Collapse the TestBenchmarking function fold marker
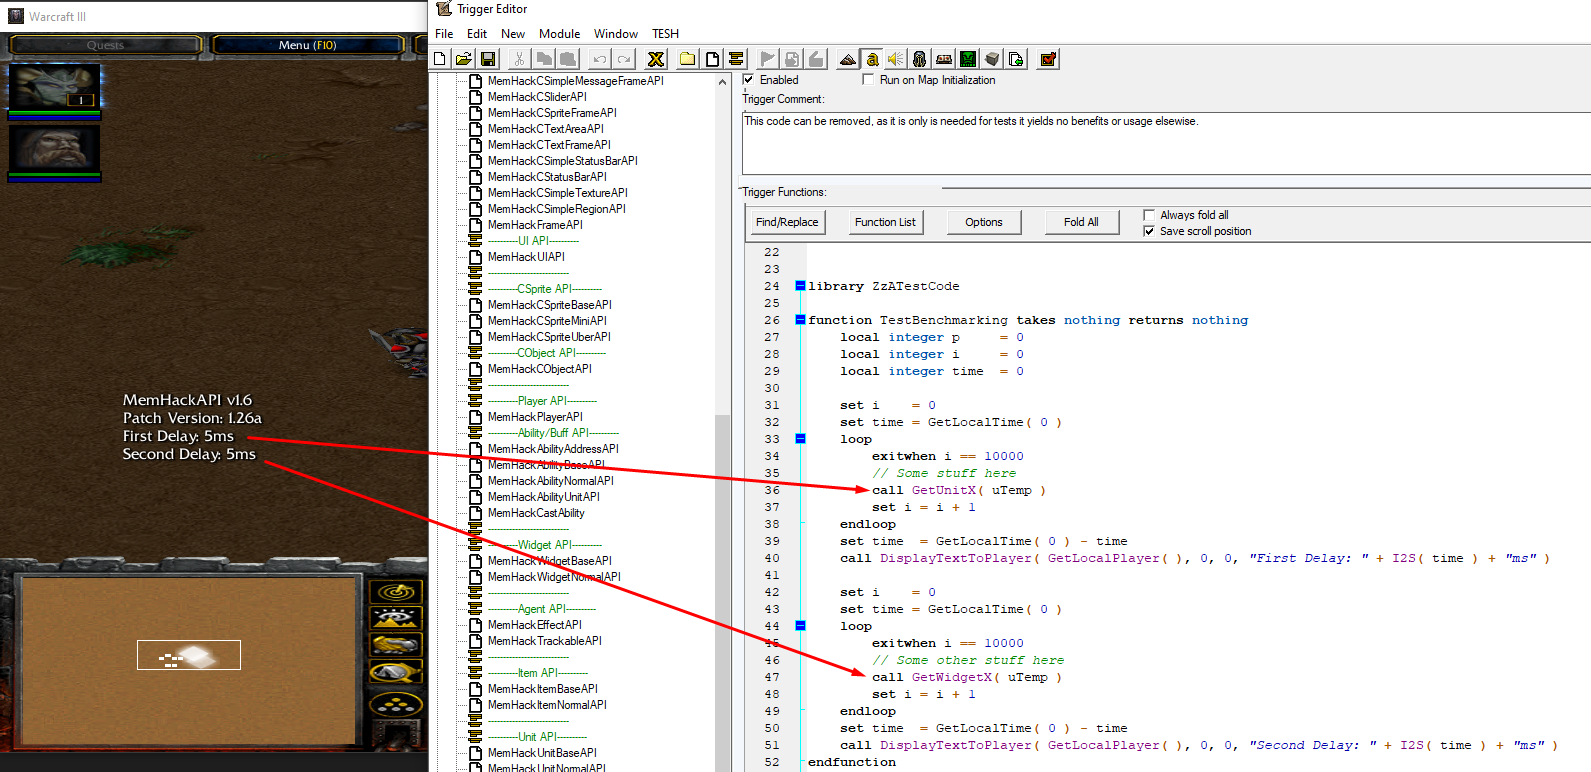The width and height of the screenshot is (1591, 772). 800,320
